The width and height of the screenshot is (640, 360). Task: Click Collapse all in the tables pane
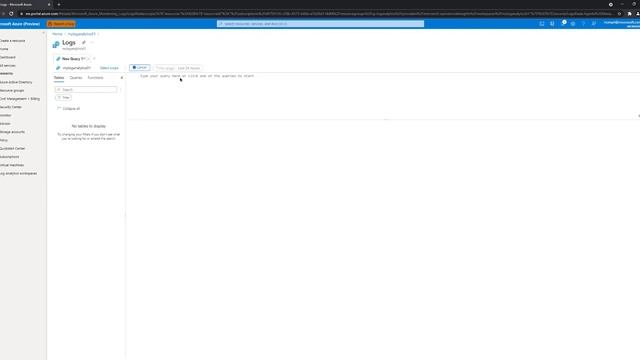[69, 109]
